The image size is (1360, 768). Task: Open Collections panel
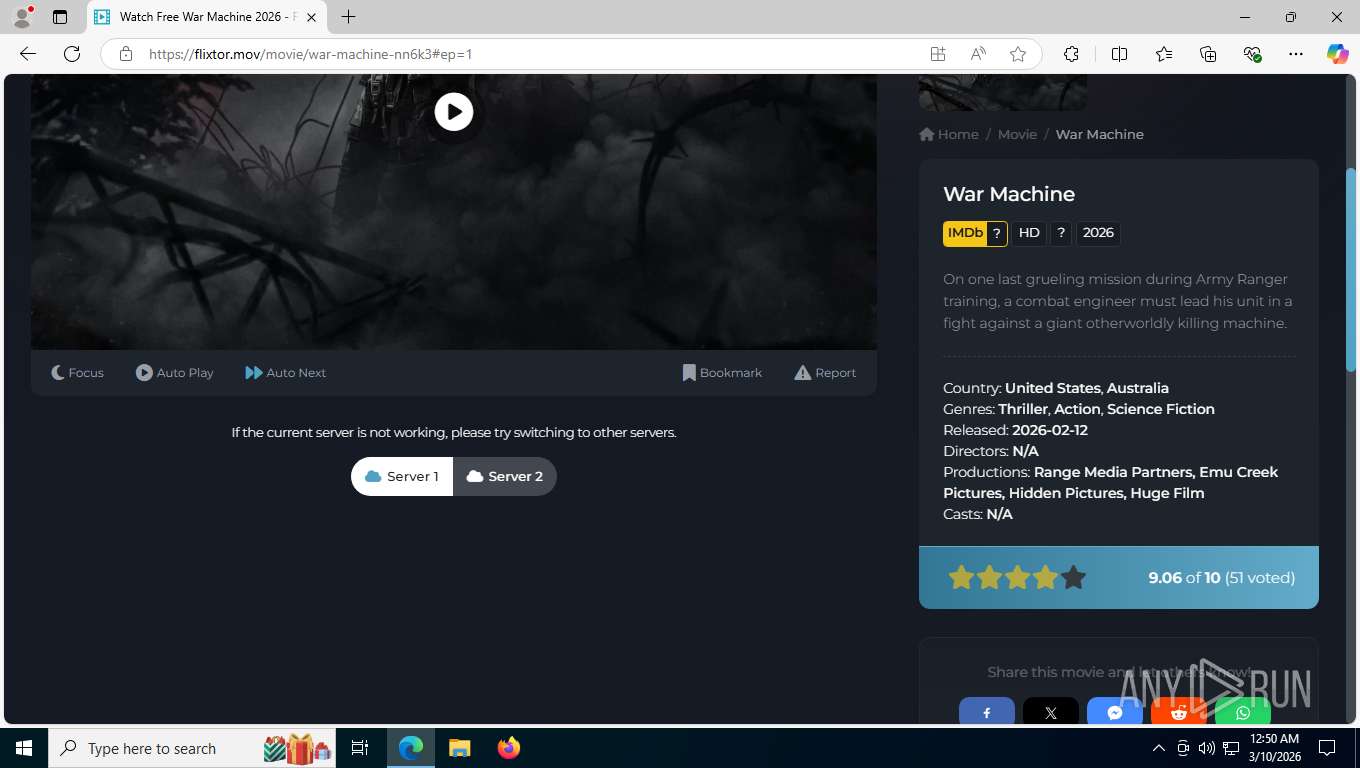coord(1208,54)
